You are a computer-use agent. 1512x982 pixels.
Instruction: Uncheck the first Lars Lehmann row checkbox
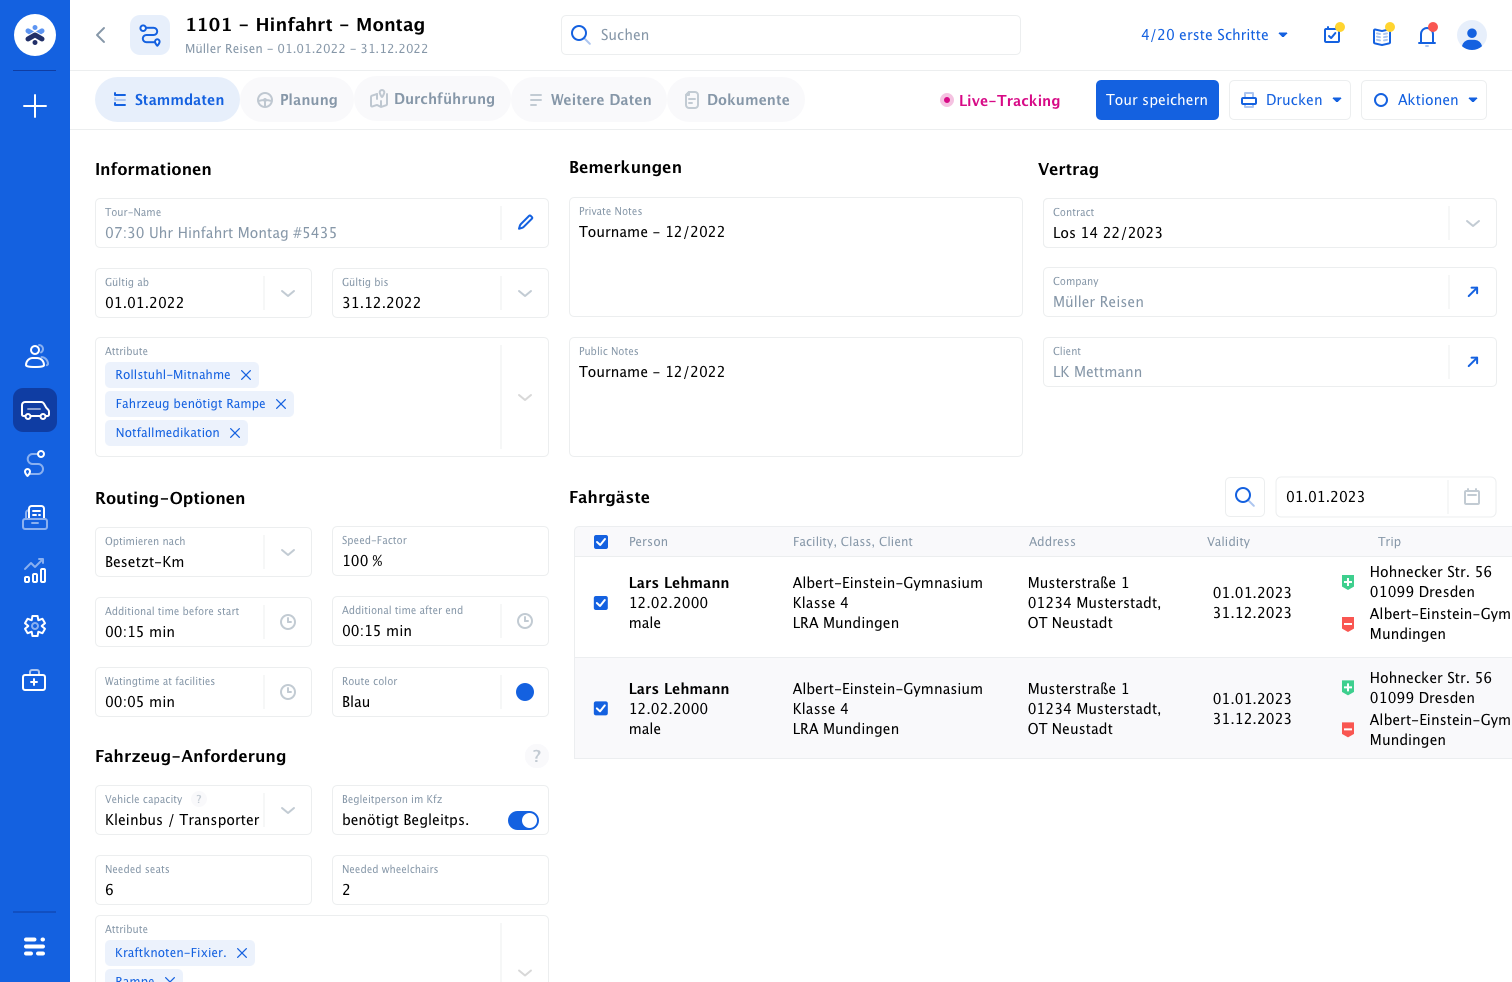601,603
